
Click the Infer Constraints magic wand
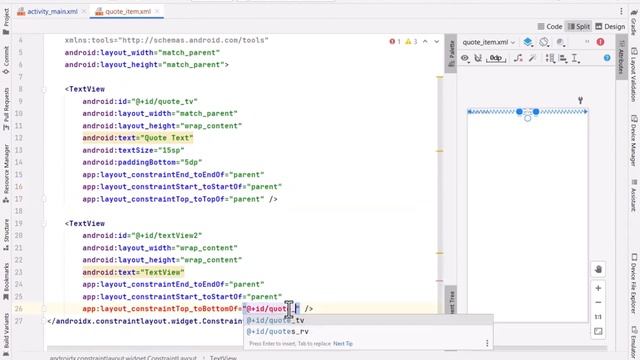pyautogui.click(x=532, y=58)
